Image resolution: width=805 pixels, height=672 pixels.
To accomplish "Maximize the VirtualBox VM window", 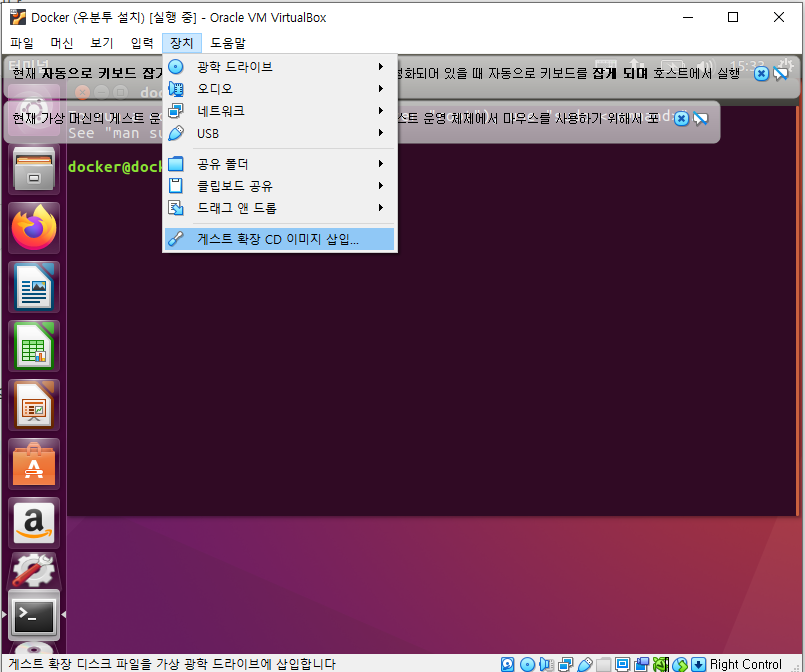I will click(733, 17).
